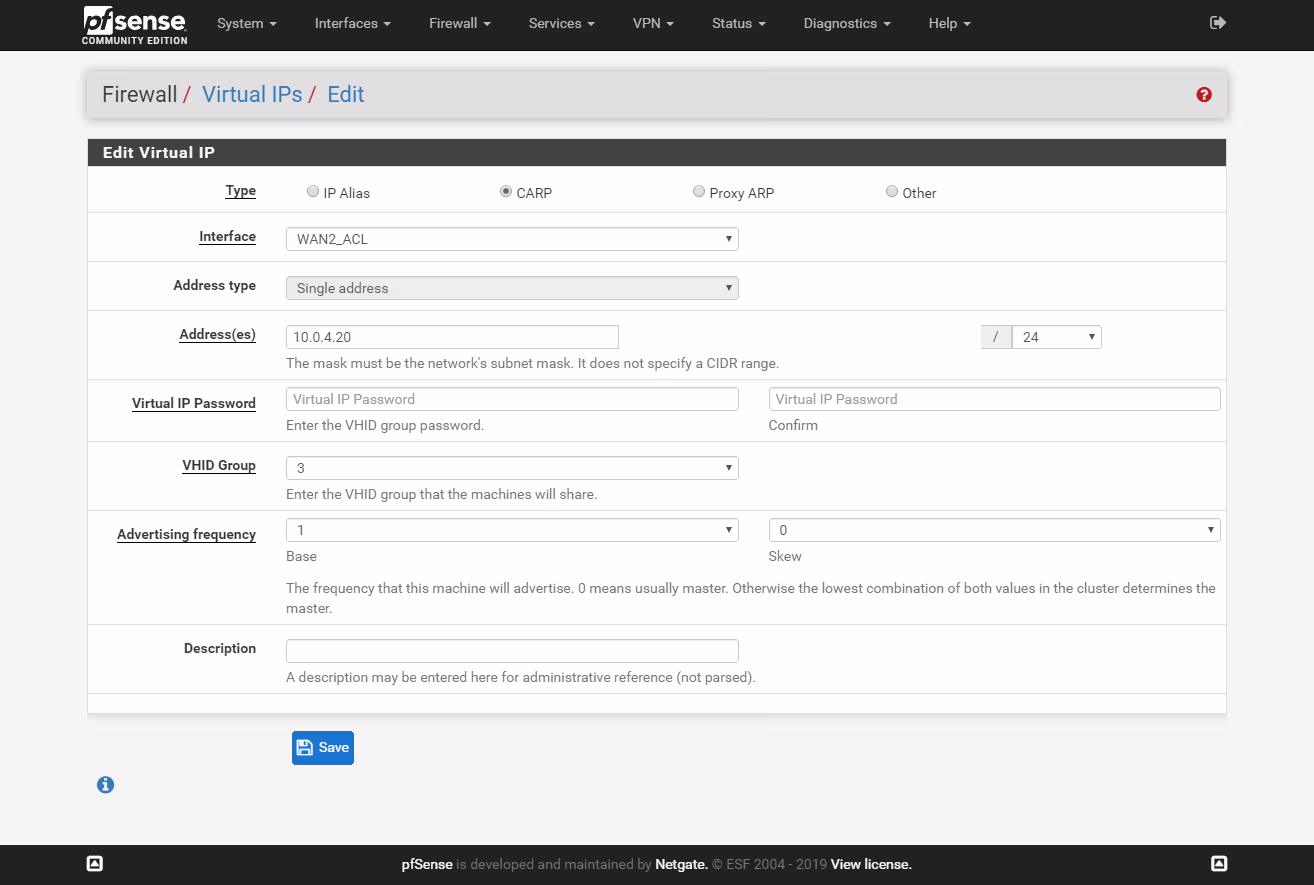Open the subnet mask dropdown showing 24
Image resolution: width=1314 pixels, height=885 pixels.
(x=1056, y=337)
